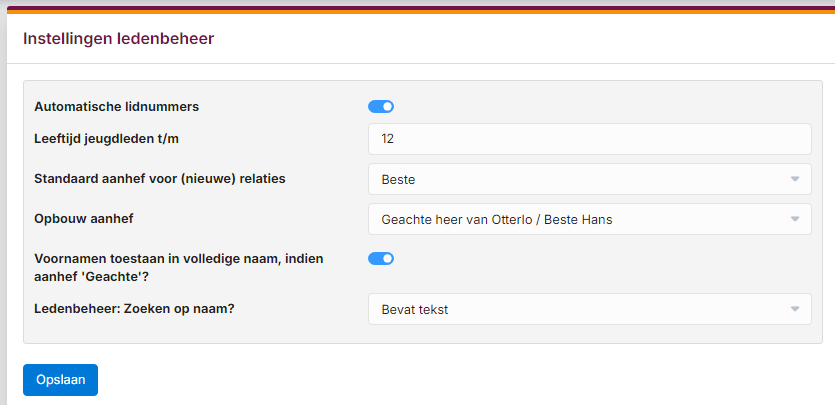The image size is (835, 405).
Task: Click the Leeftijd jeugdleden t/m input field
Action: [590, 139]
